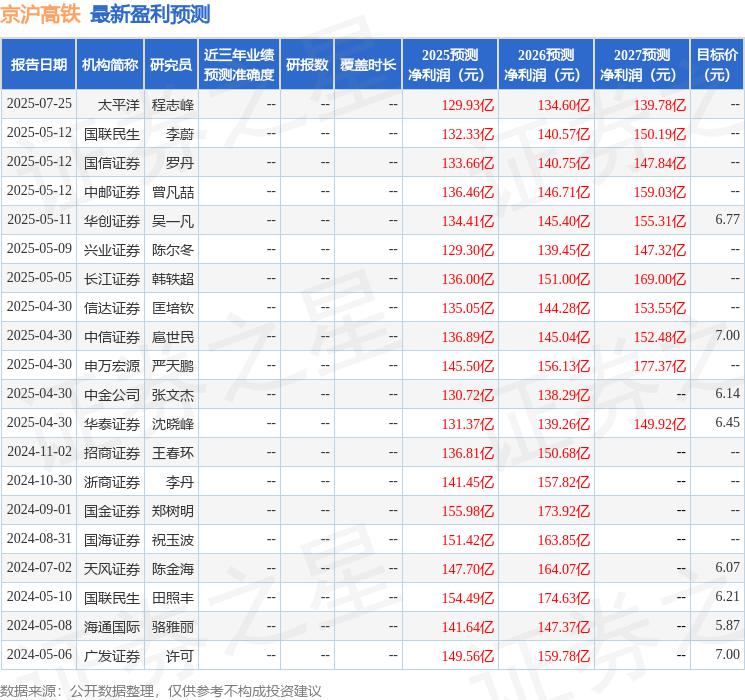The image size is (745, 700).
Task: Click analyst name 李蔚
Action: (x=180, y=134)
